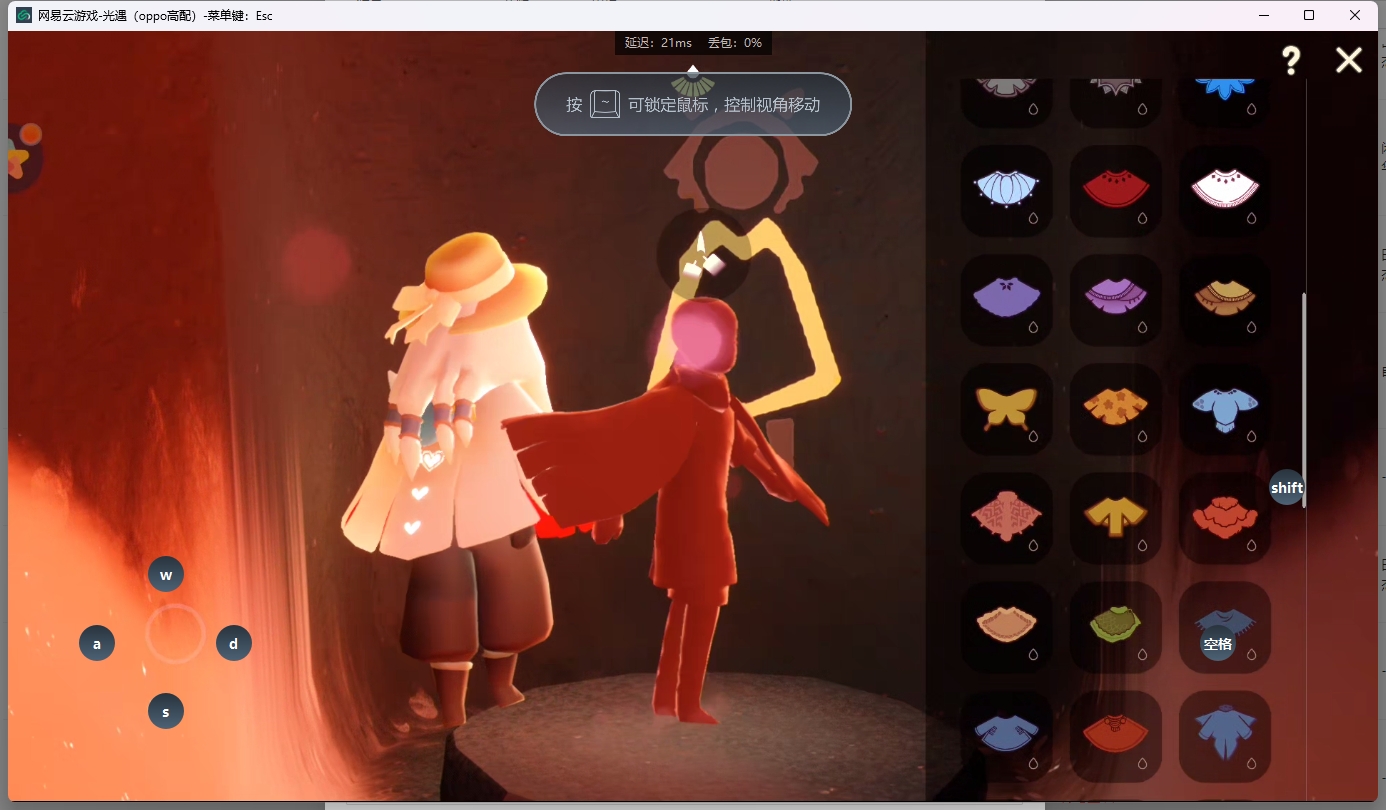The height and width of the screenshot is (810, 1386).
Task: Select the light blue bird-shaped cape
Action: 1225,408
